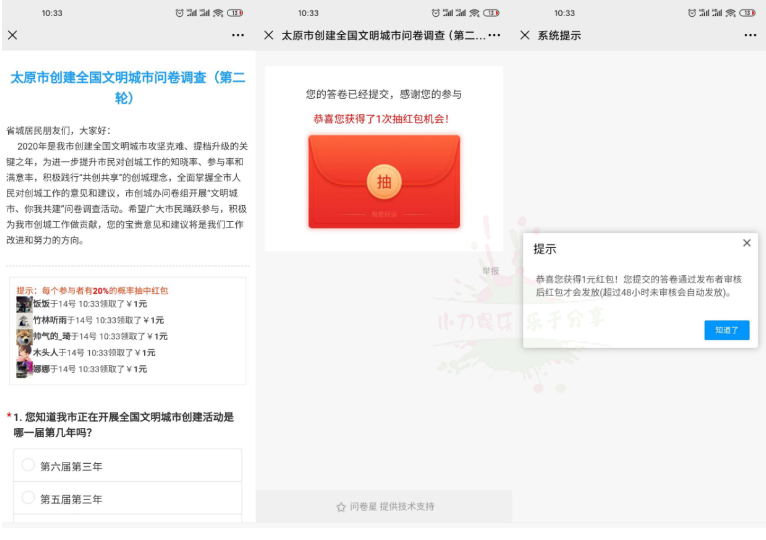The height and width of the screenshot is (540, 766).
Task: Click the 提示 dialog heading
Action: [545, 249]
